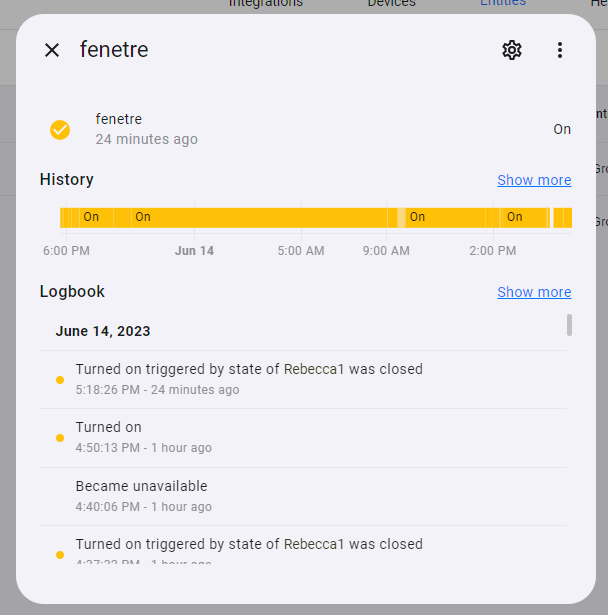Screen dimensions: 608x615
Task: Click the last On segment near 2:00 PM
Action: click(515, 217)
